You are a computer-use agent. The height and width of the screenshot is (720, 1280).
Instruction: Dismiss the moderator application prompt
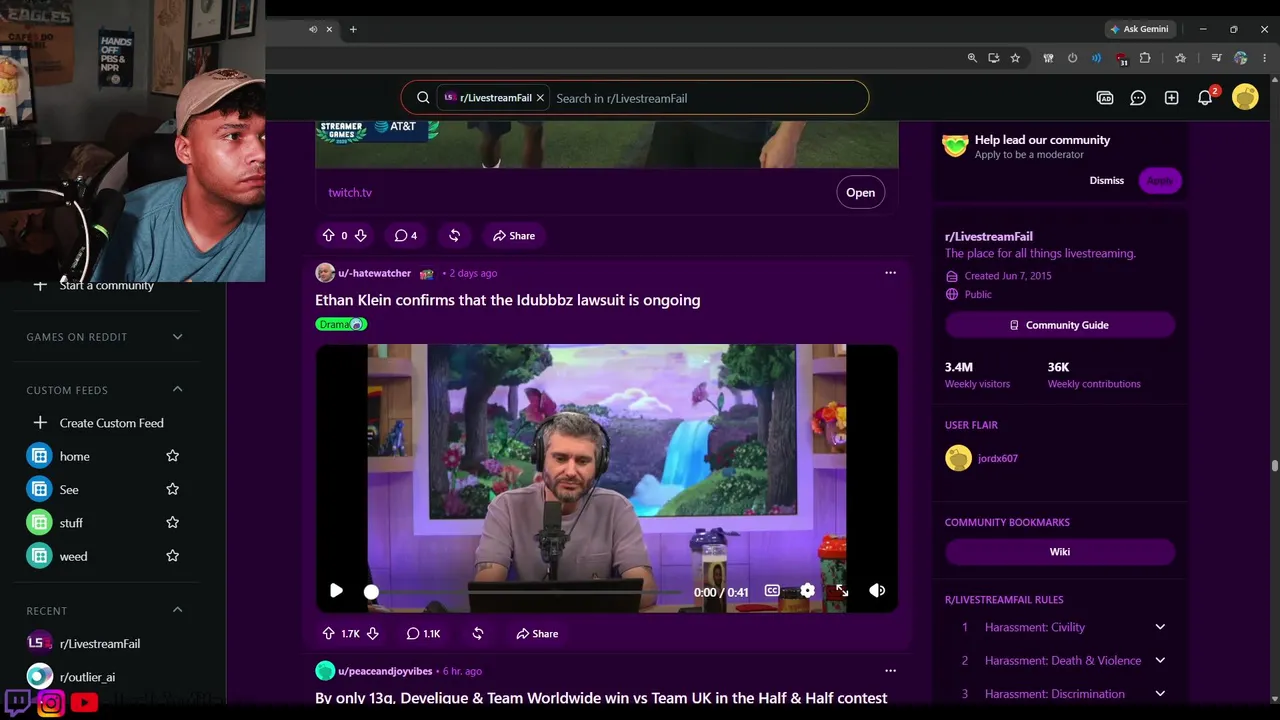(x=1106, y=180)
